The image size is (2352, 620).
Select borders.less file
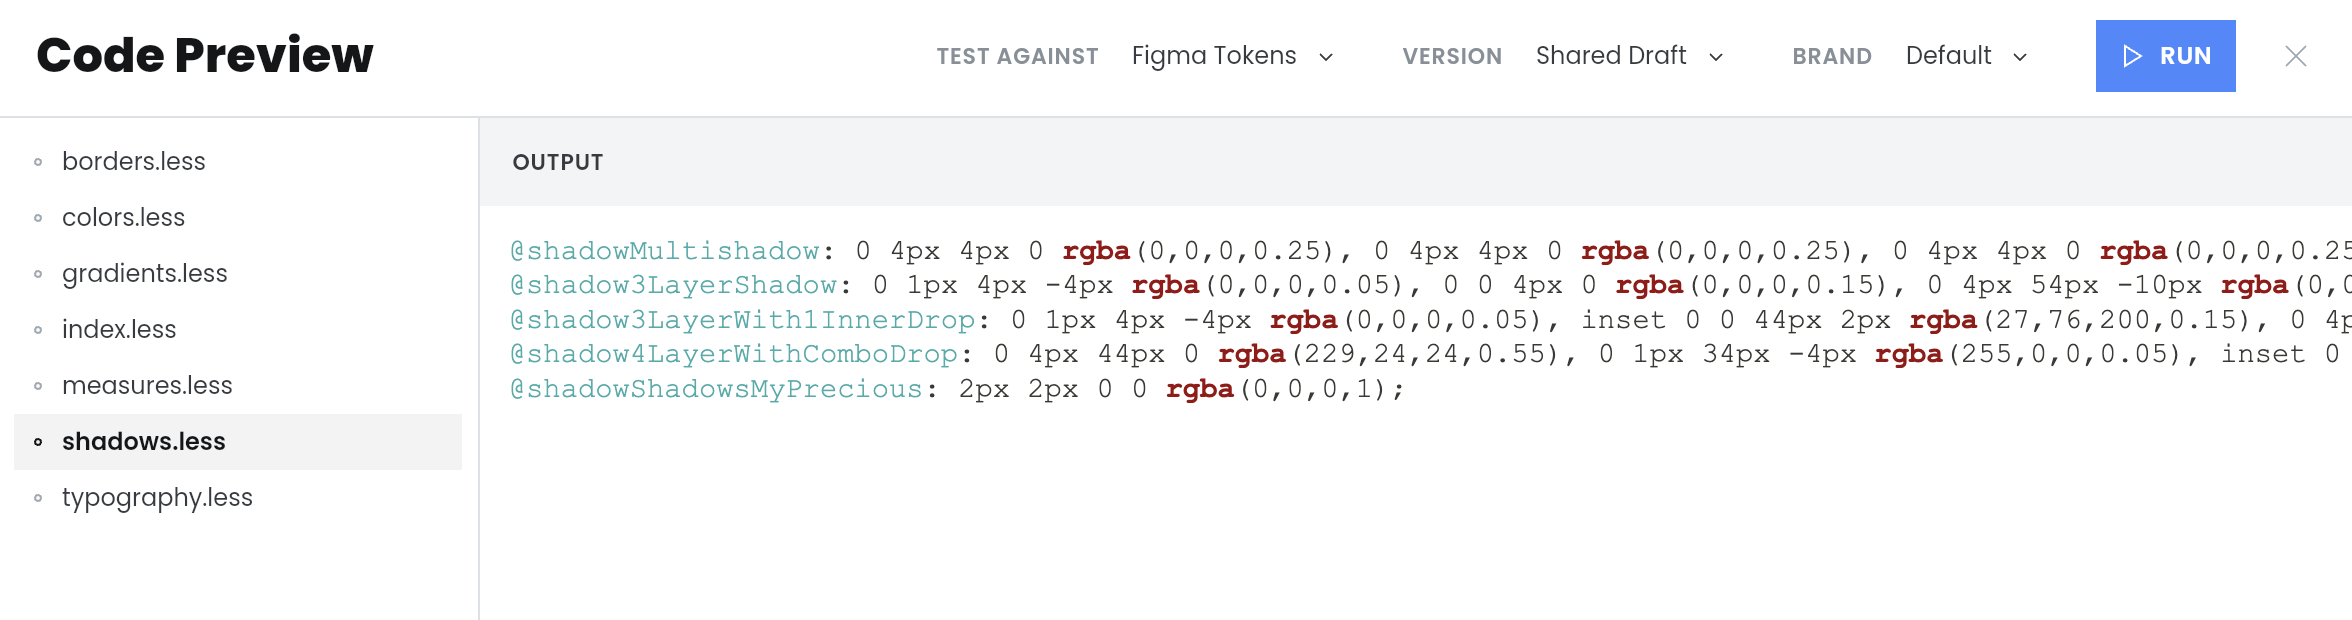(x=133, y=161)
